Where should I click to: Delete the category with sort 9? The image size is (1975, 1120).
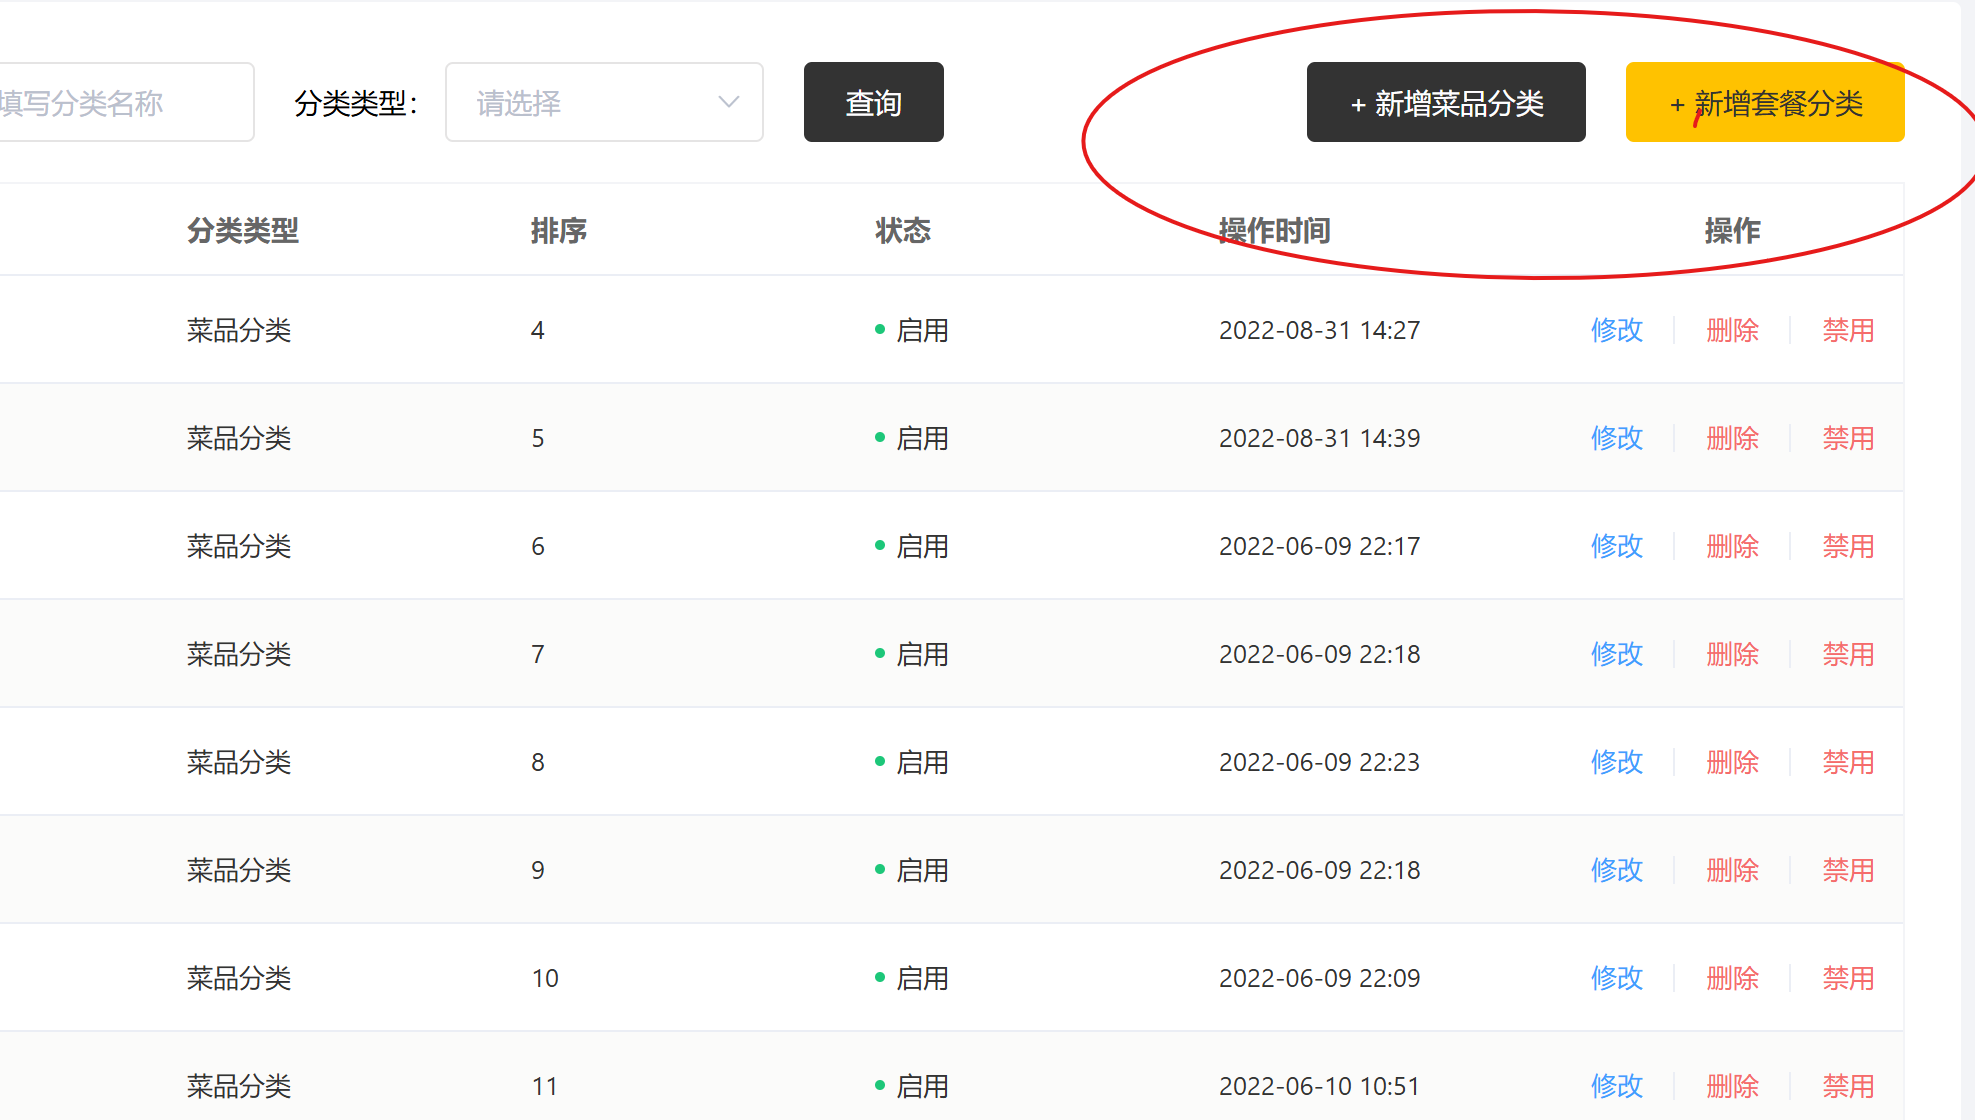coord(1732,870)
